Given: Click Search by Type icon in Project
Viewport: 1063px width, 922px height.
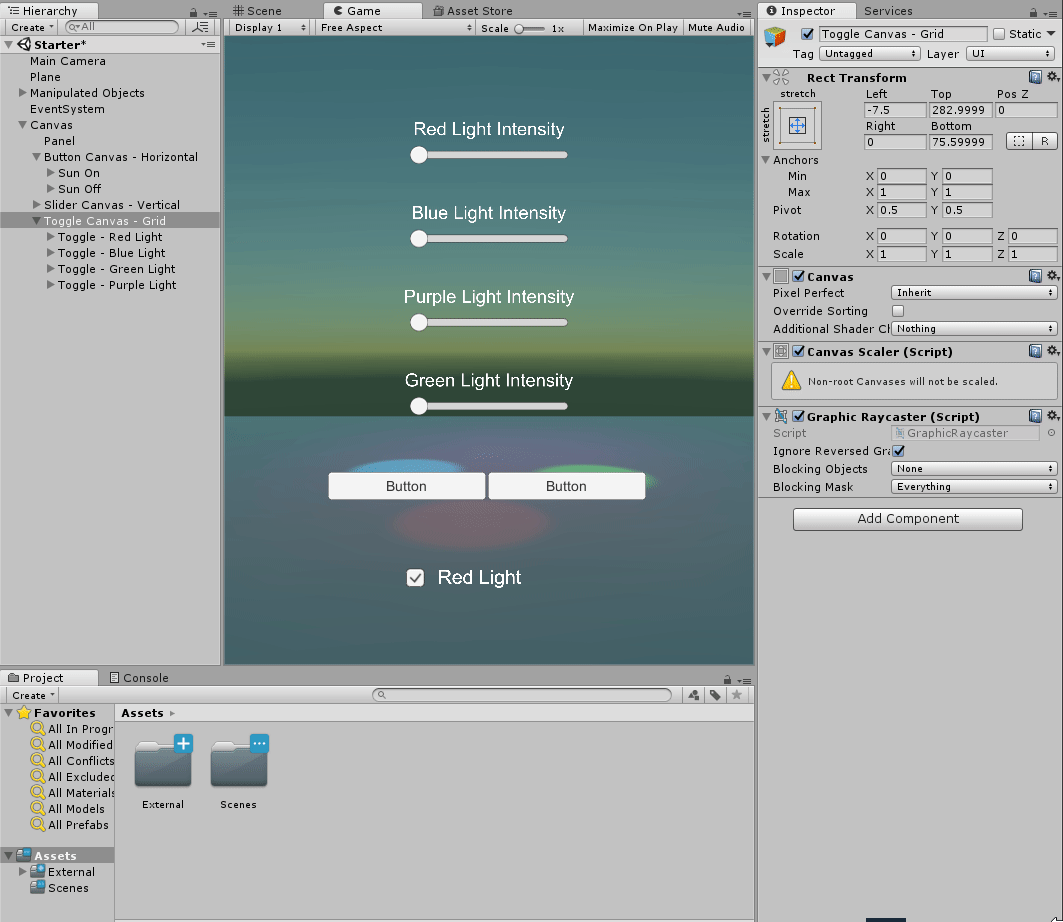Looking at the screenshot, I should click(693, 695).
